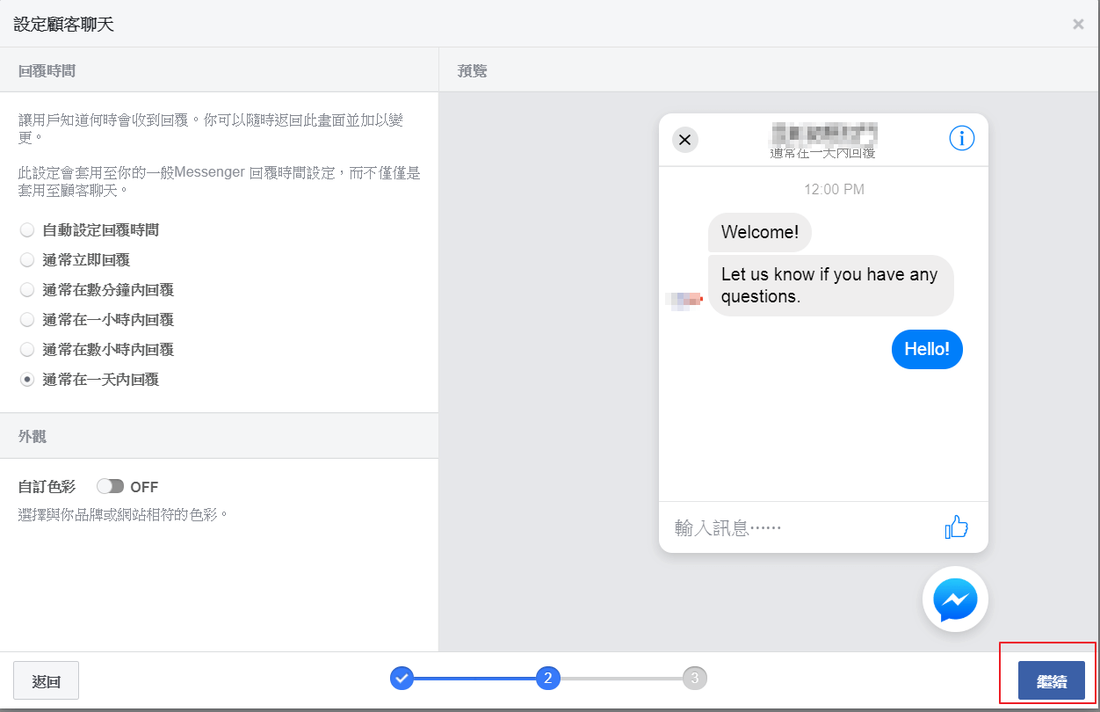Click the 輸入訊息 message input field
Screen dimensions: 1100x712
click(x=800, y=528)
